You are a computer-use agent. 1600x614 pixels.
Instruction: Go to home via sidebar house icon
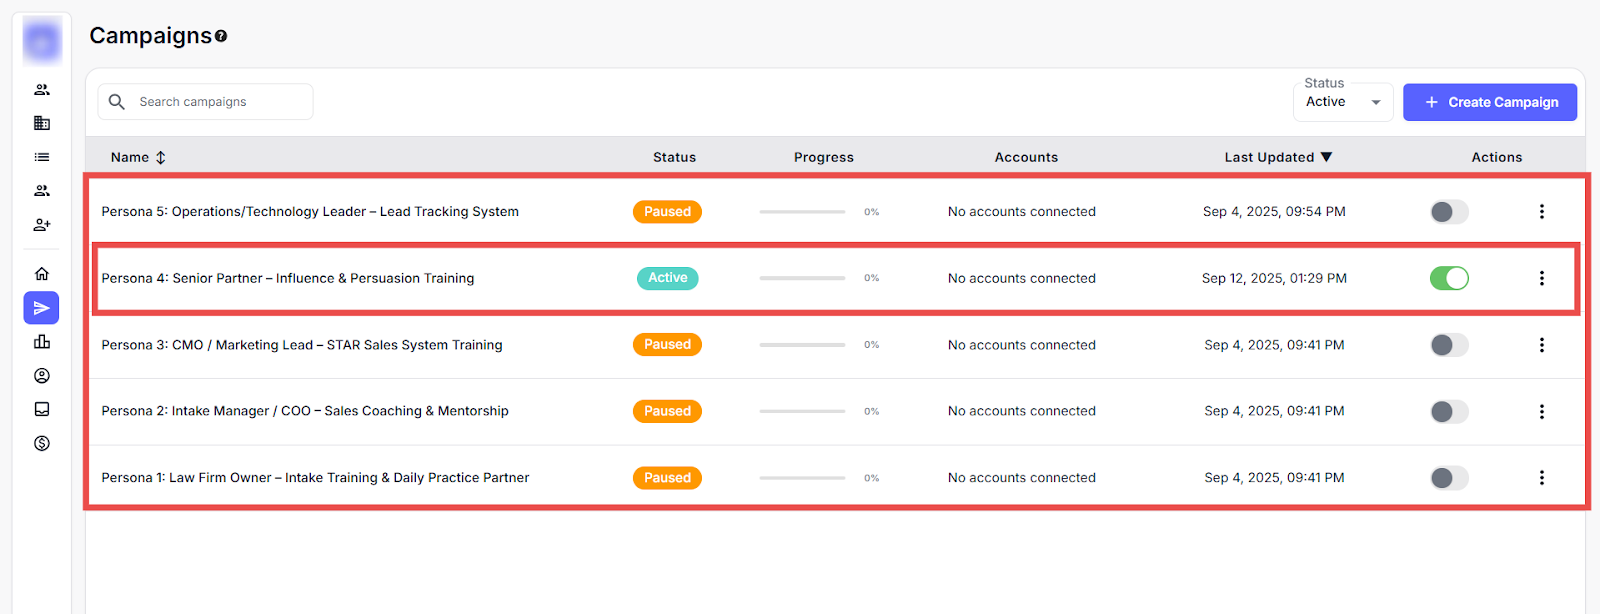click(x=42, y=274)
